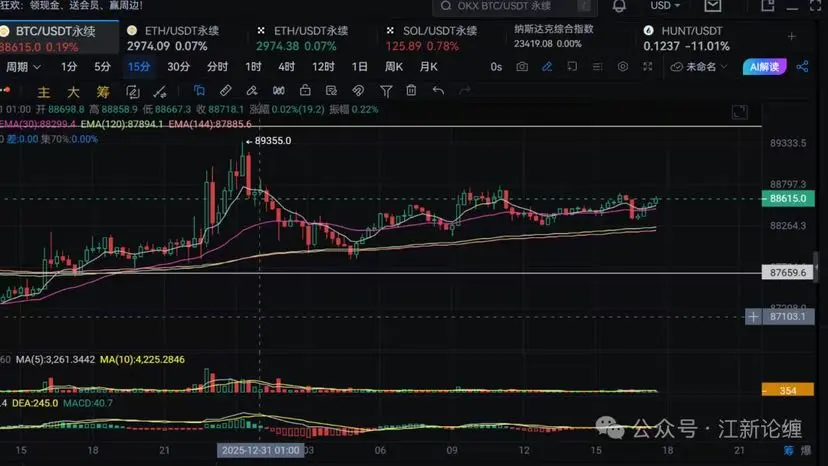Image resolution: width=828 pixels, height=466 pixels.
Task: Select the 5分 timeframe
Action: [102, 67]
